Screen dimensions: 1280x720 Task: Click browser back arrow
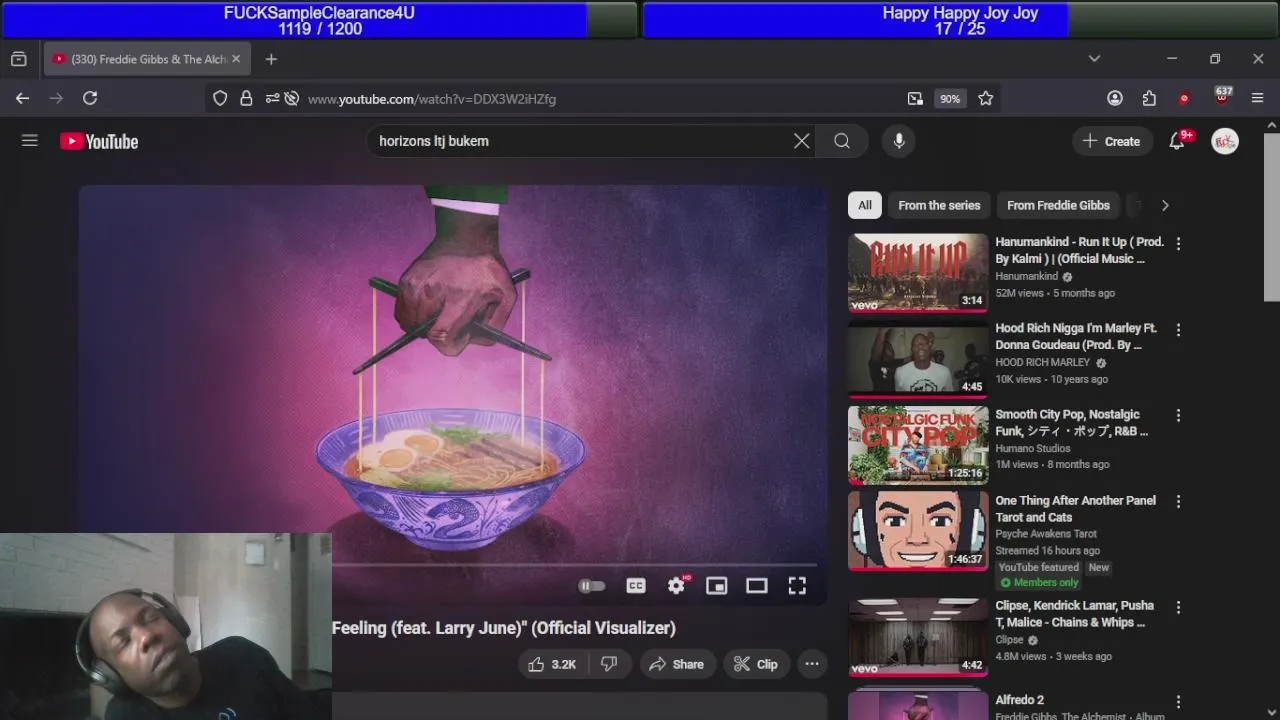22,98
